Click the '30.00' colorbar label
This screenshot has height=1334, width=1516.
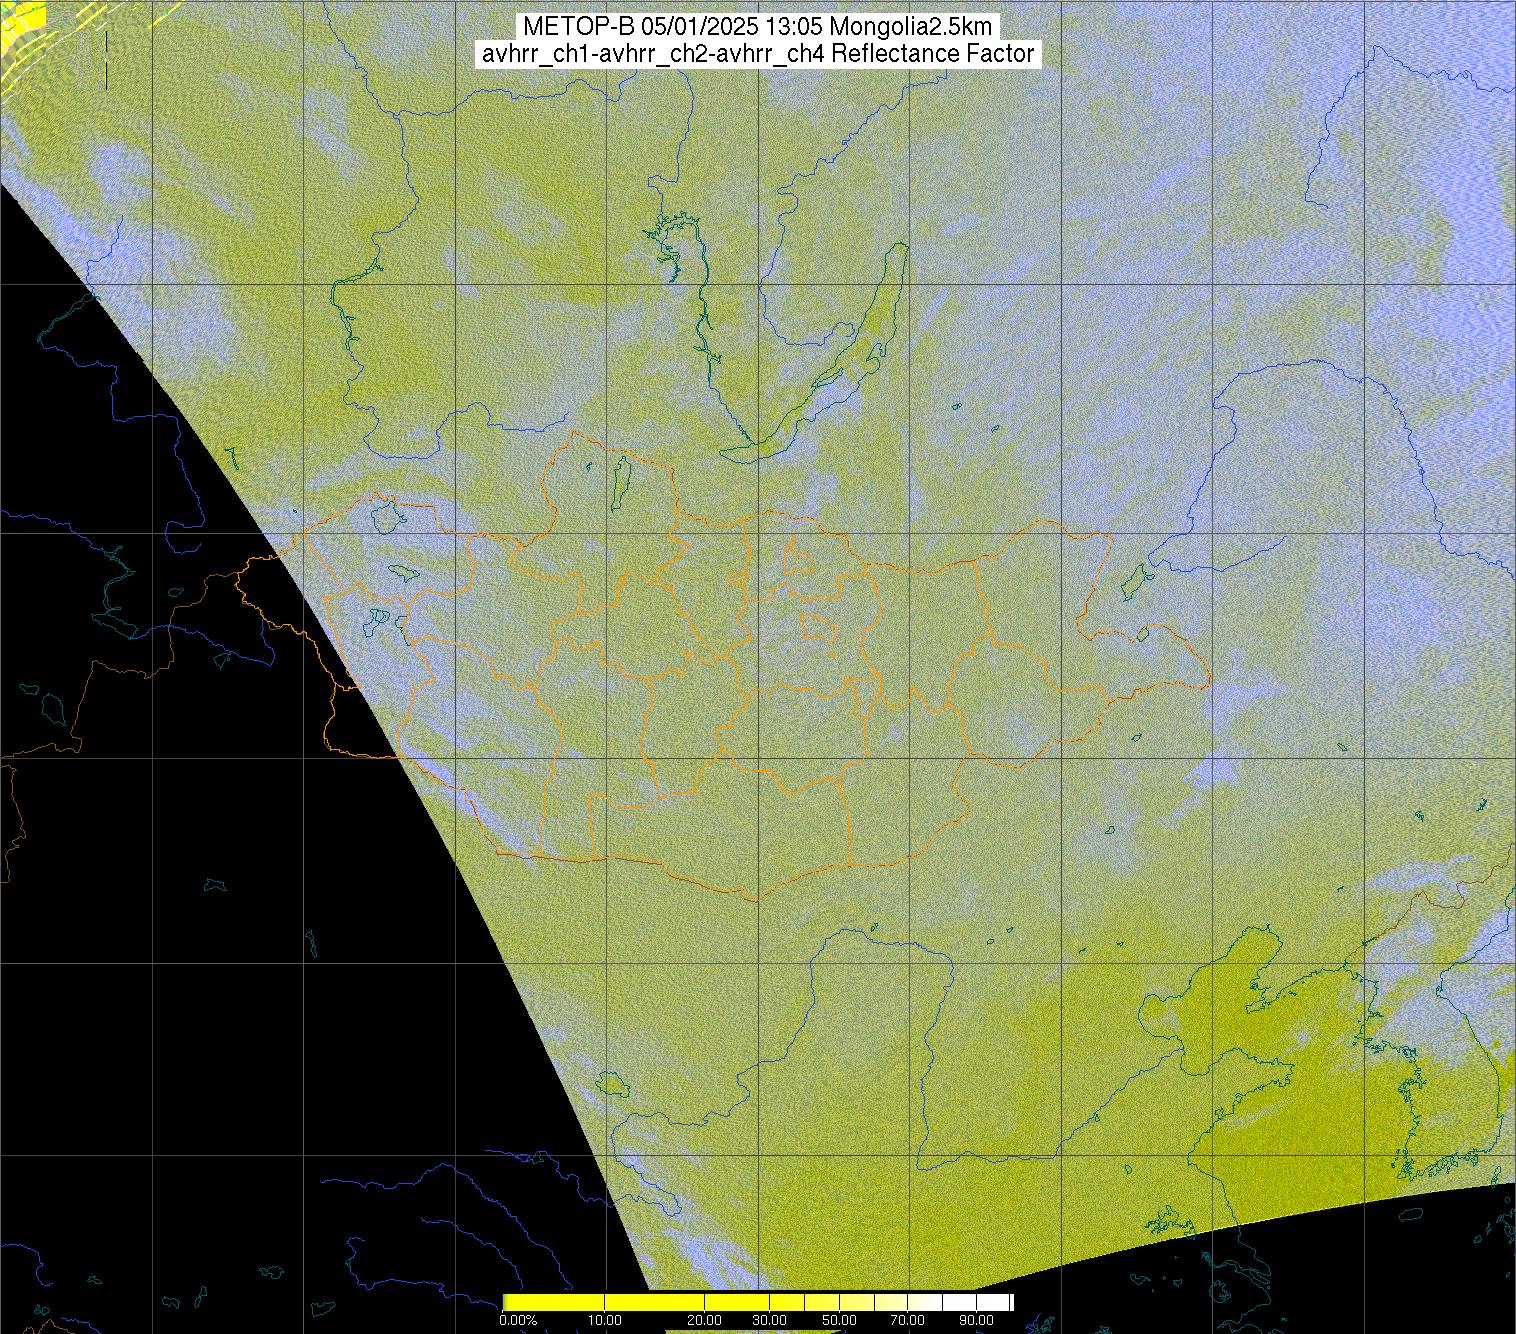[769, 1320]
